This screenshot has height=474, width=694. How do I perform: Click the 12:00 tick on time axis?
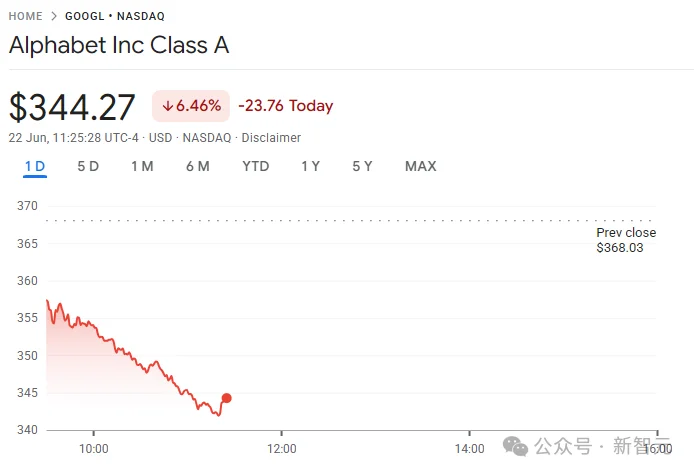click(282, 449)
